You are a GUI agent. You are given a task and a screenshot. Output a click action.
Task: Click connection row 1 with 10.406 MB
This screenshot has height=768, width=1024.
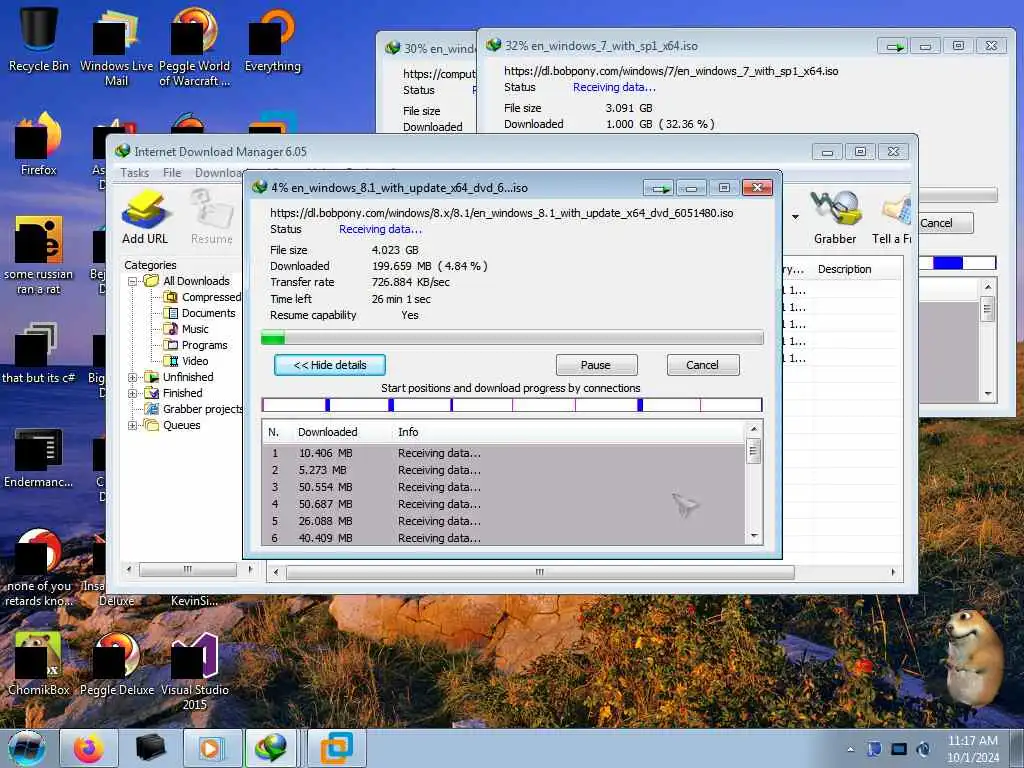(504, 453)
